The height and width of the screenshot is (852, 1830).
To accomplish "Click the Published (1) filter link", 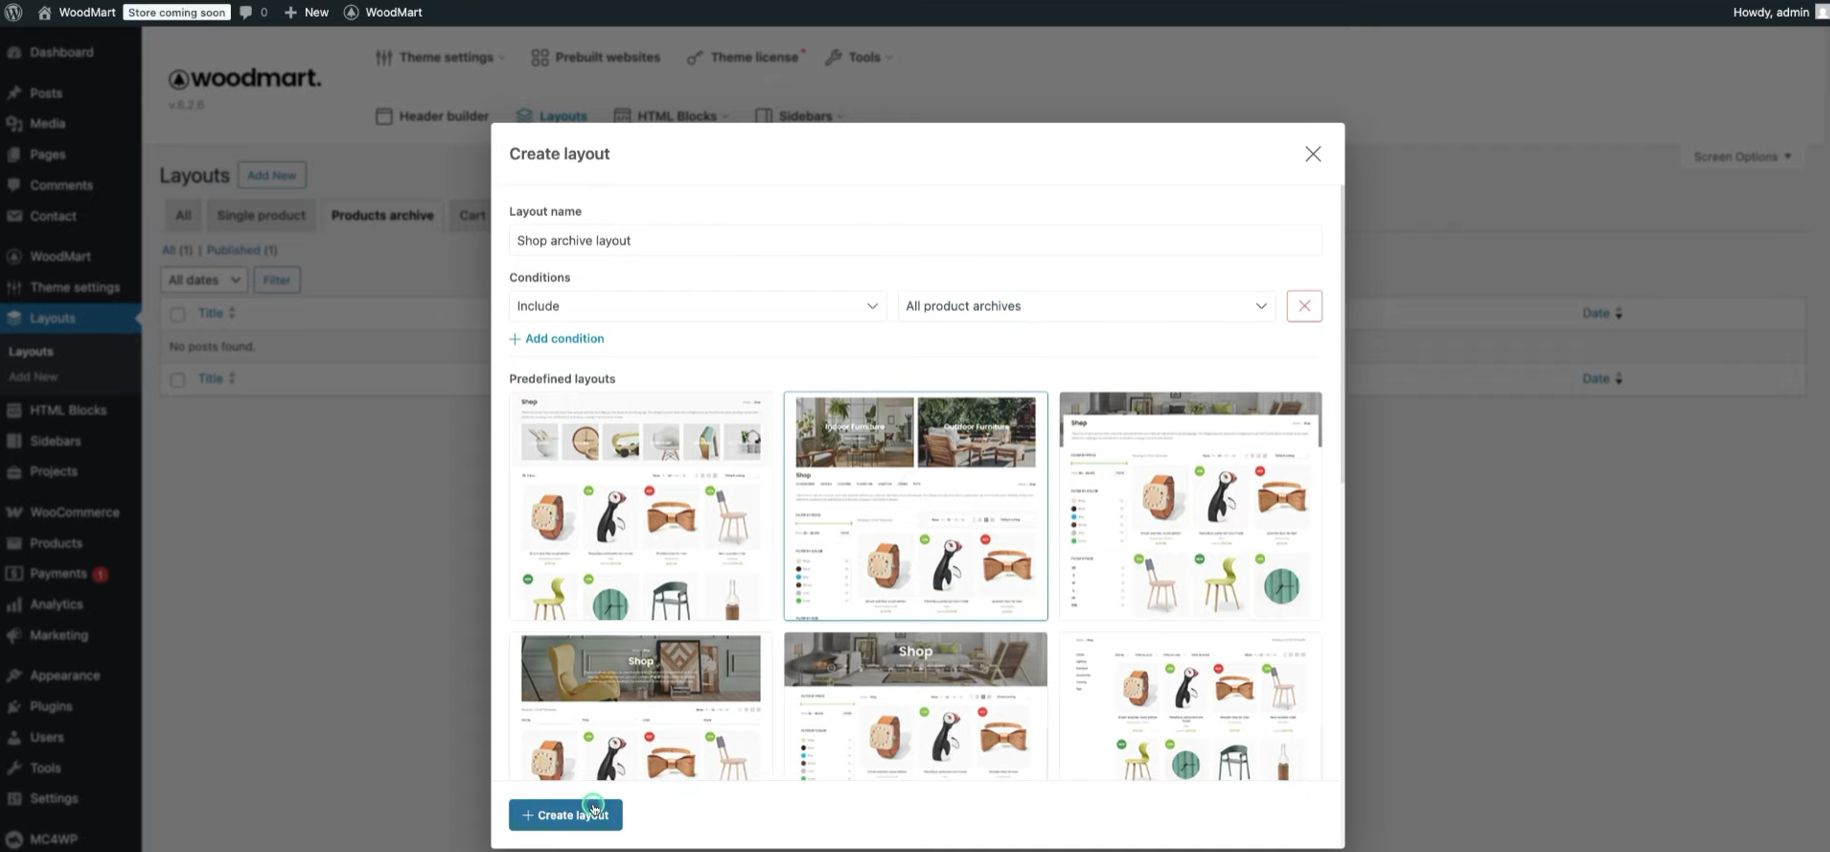I will point(242,250).
